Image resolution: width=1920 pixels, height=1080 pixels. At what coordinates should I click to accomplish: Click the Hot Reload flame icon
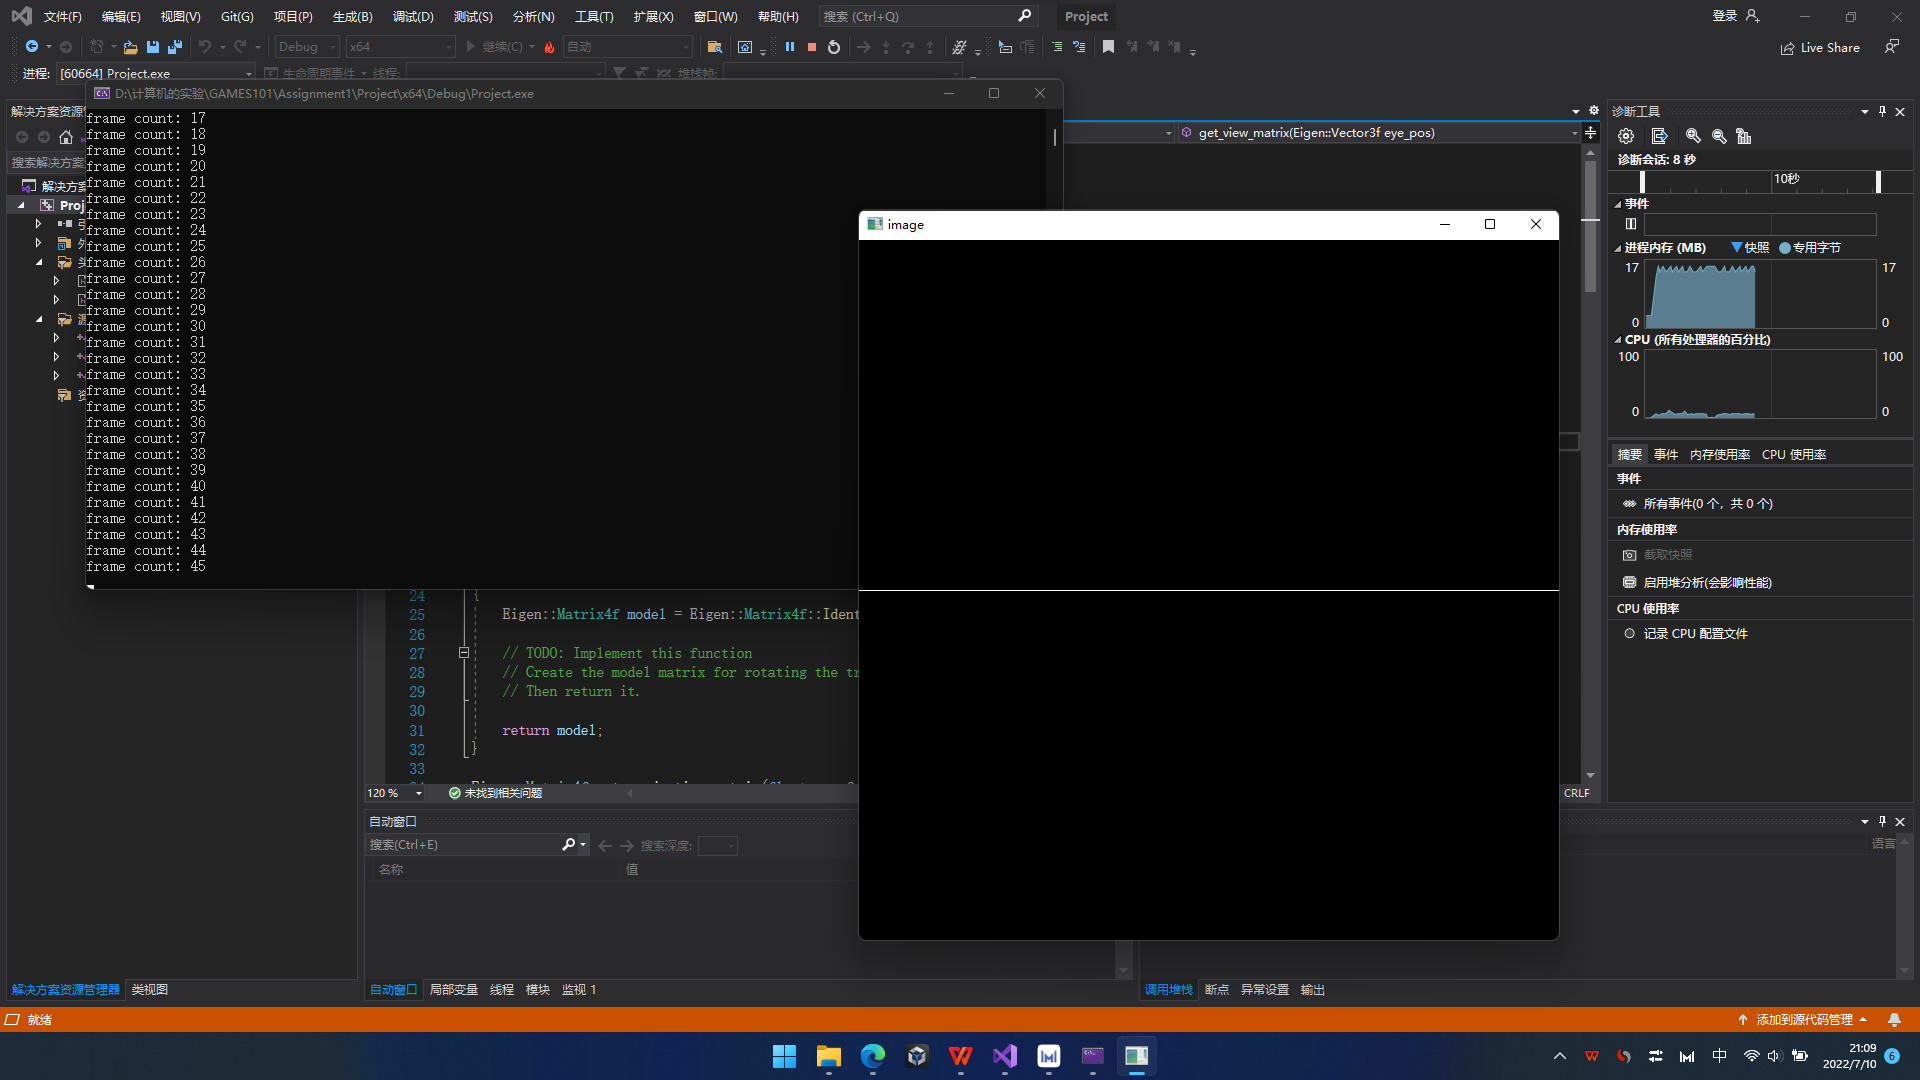(549, 47)
